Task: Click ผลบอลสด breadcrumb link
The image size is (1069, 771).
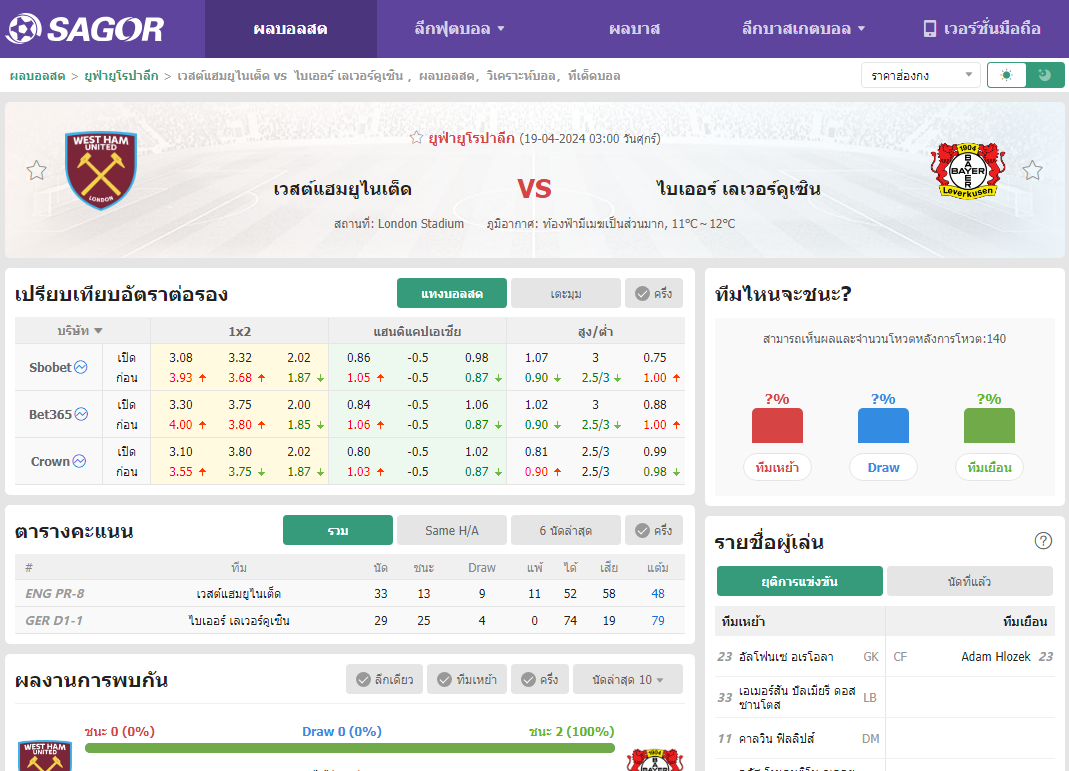Action: pos(37,76)
